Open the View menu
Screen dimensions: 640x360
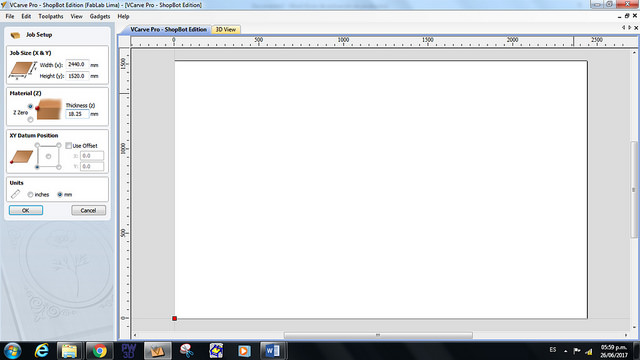point(76,16)
